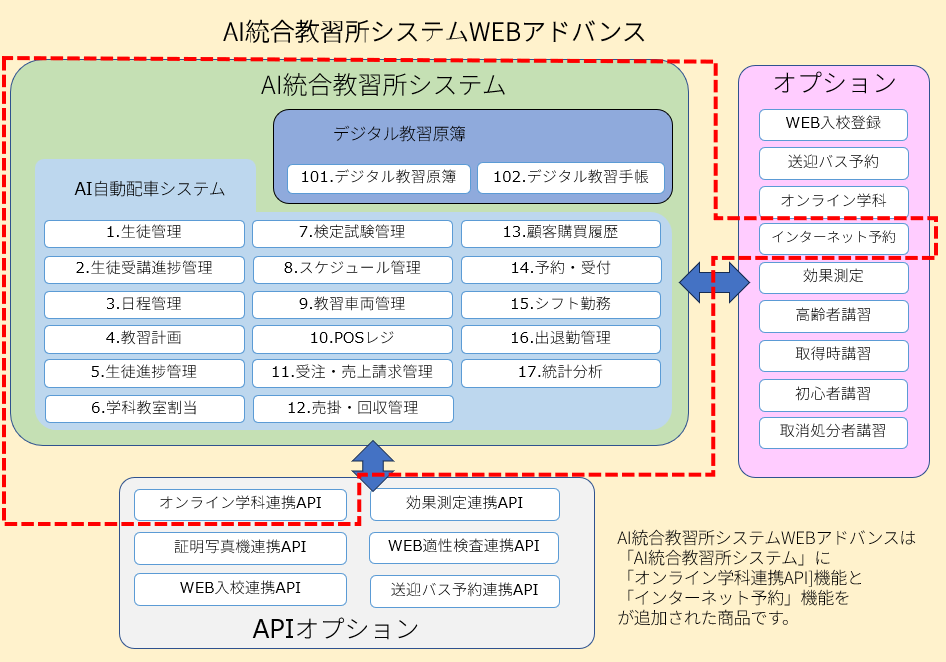Click the 101.デジタル教習原簿 box

[378, 177]
